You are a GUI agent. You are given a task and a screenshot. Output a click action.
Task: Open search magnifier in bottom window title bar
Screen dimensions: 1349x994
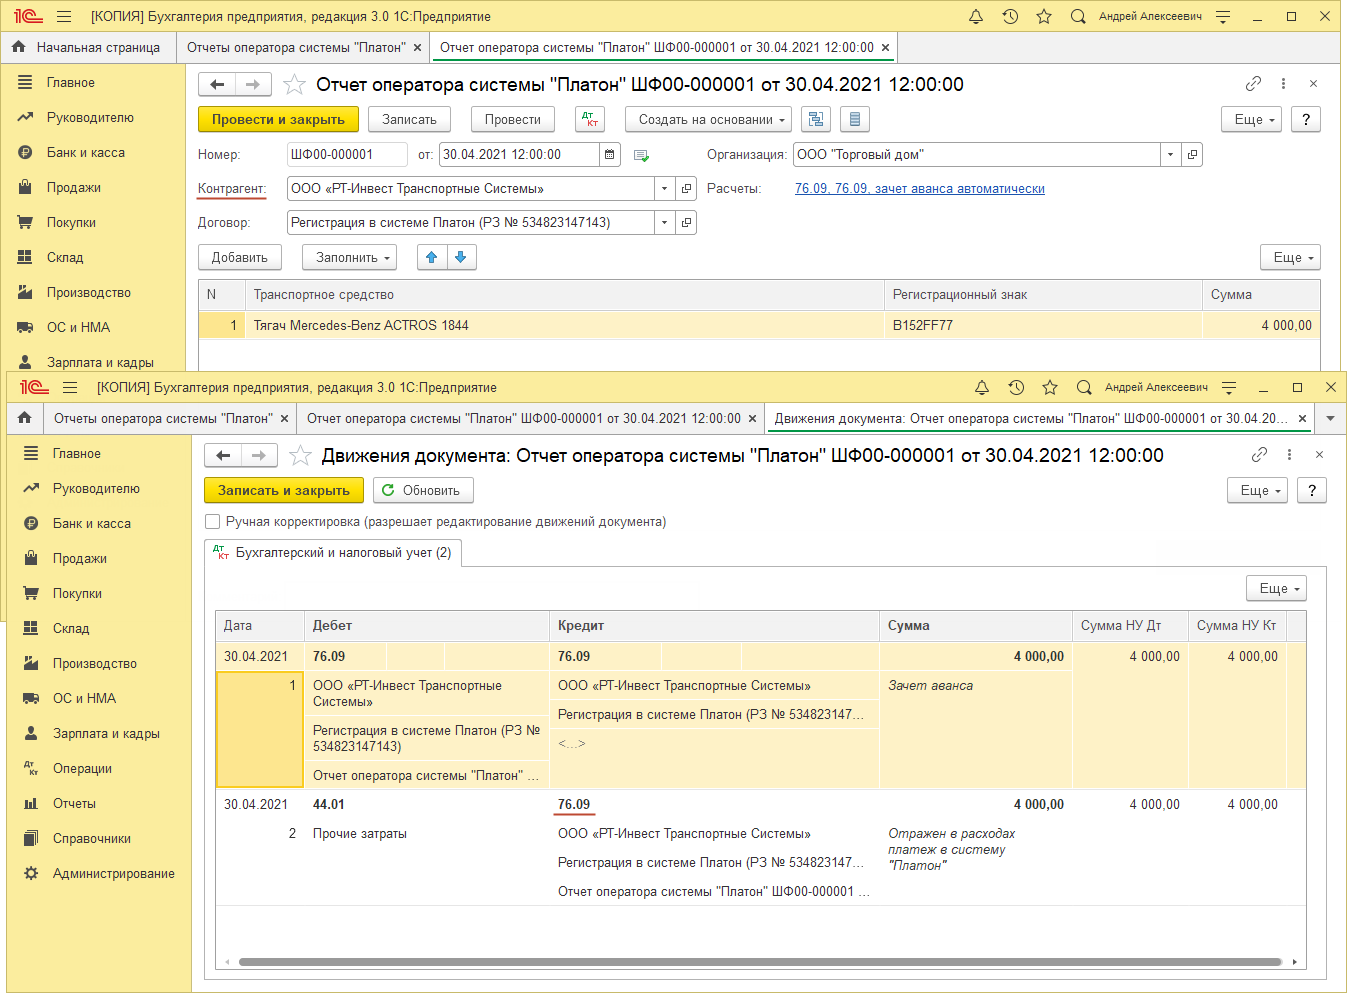(1084, 387)
